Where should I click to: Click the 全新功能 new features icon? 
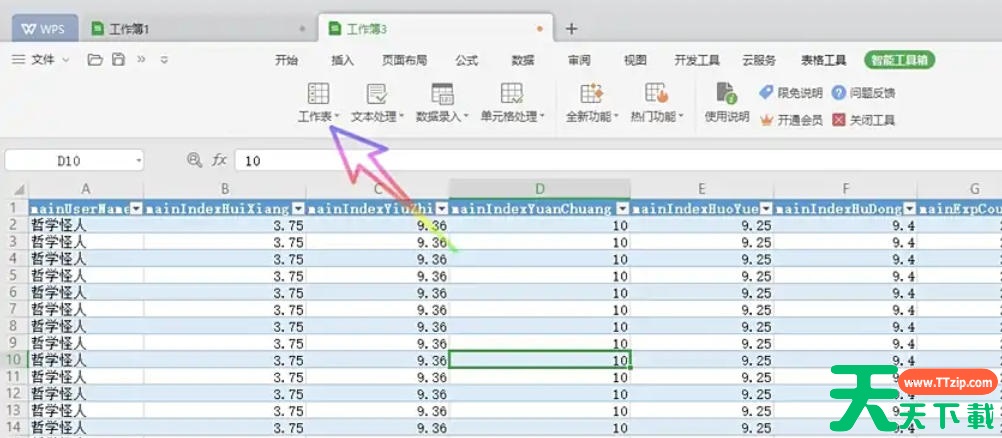[588, 95]
